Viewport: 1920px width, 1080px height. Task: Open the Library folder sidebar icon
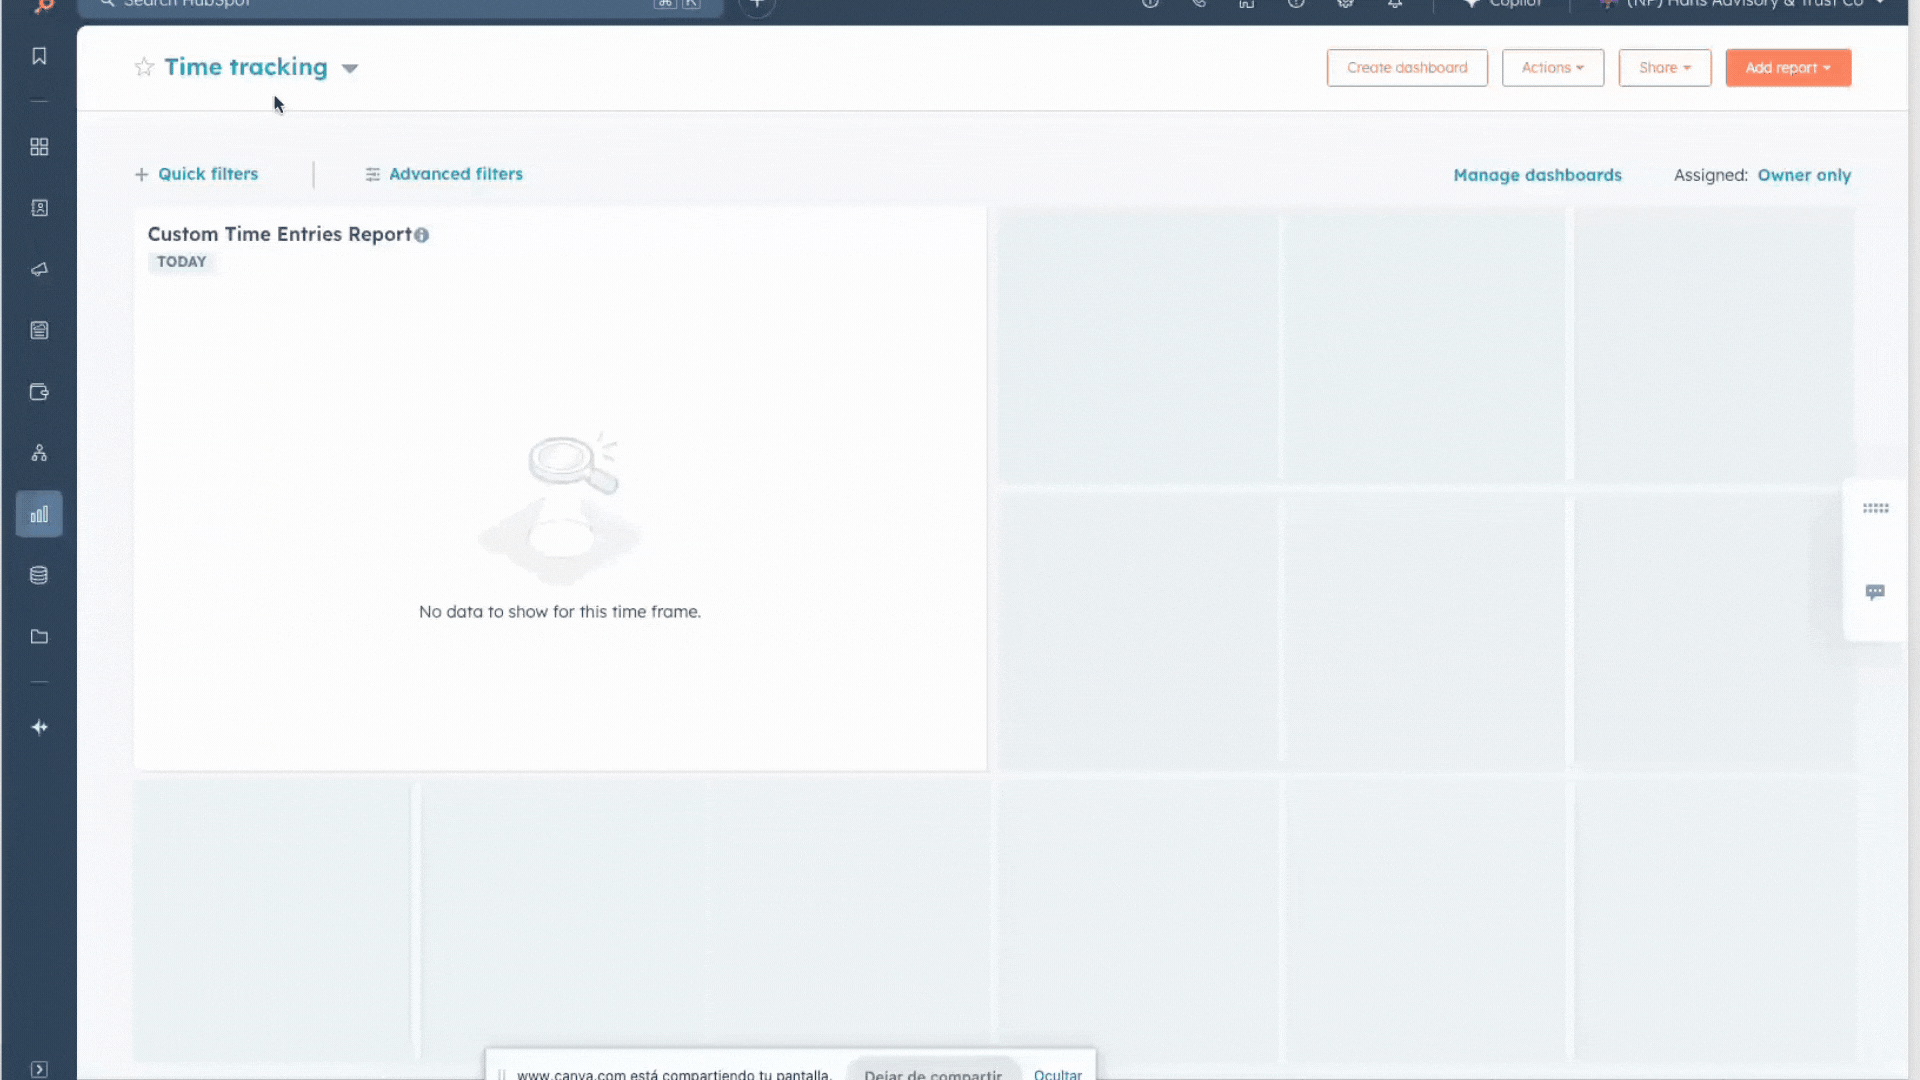click(x=39, y=637)
